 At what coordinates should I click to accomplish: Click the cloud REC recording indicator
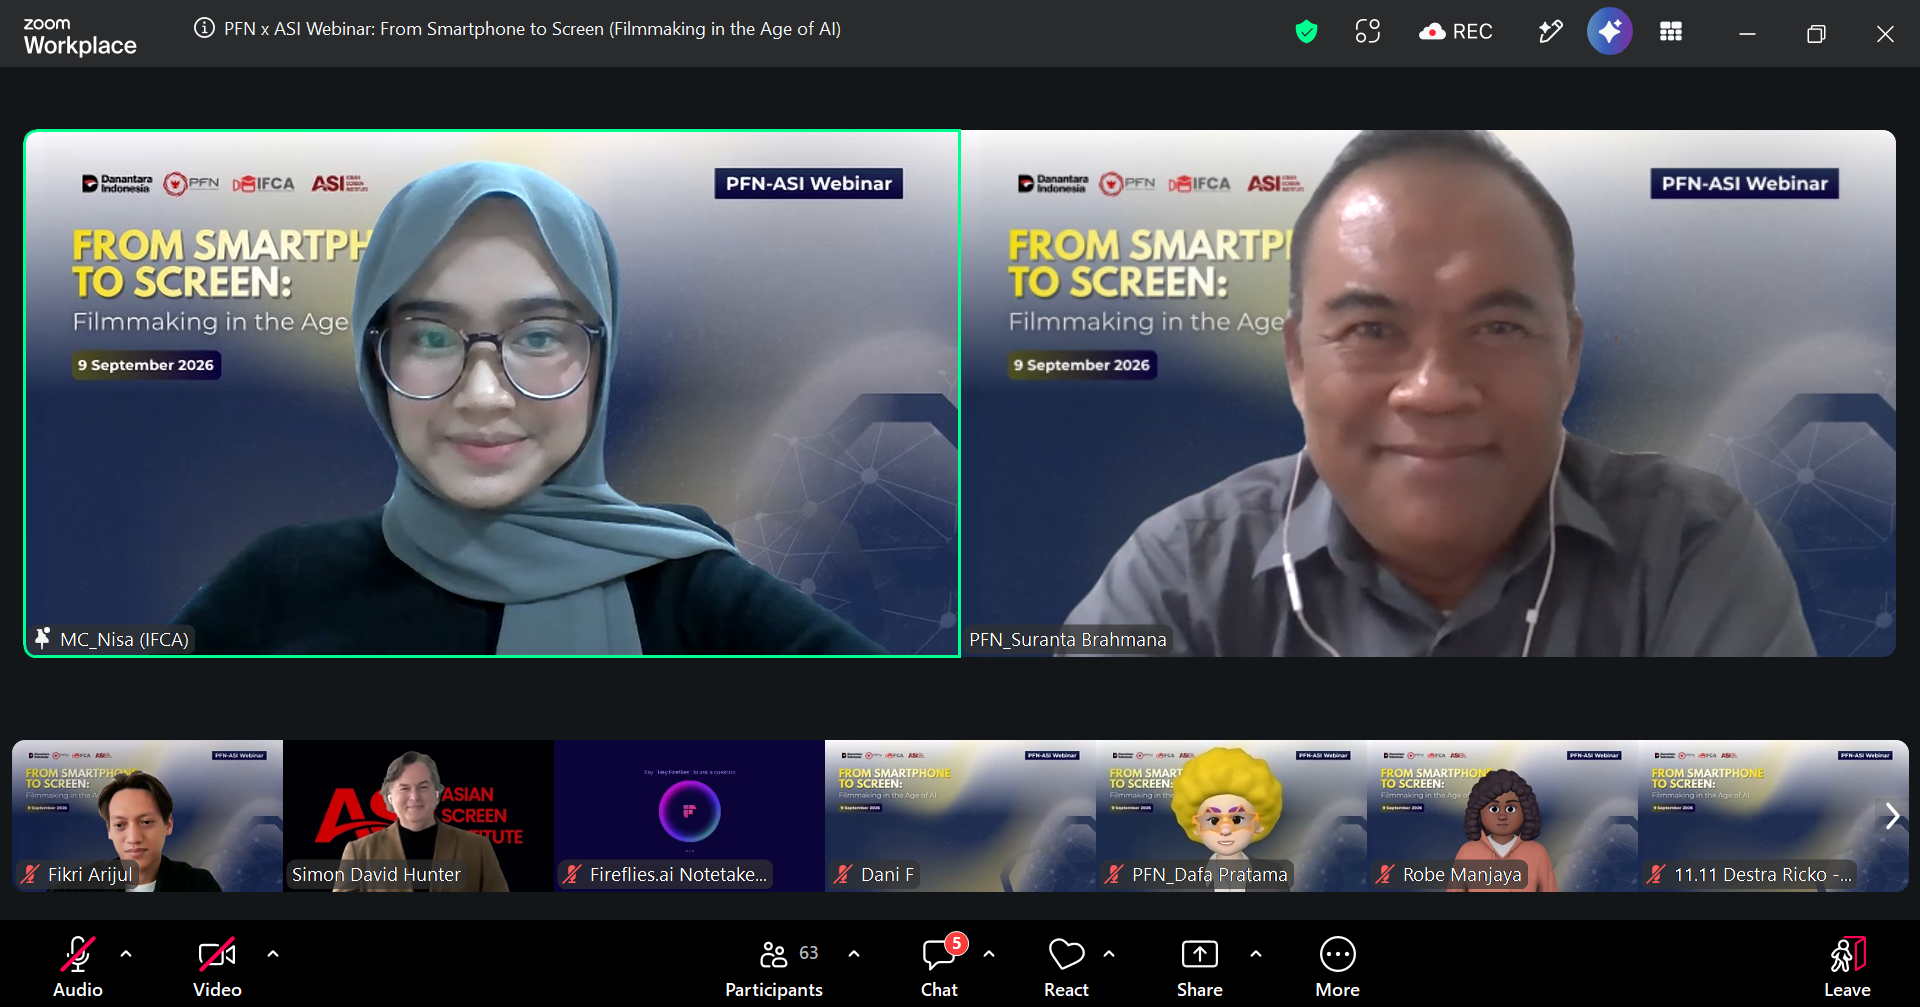point(1455,32)
